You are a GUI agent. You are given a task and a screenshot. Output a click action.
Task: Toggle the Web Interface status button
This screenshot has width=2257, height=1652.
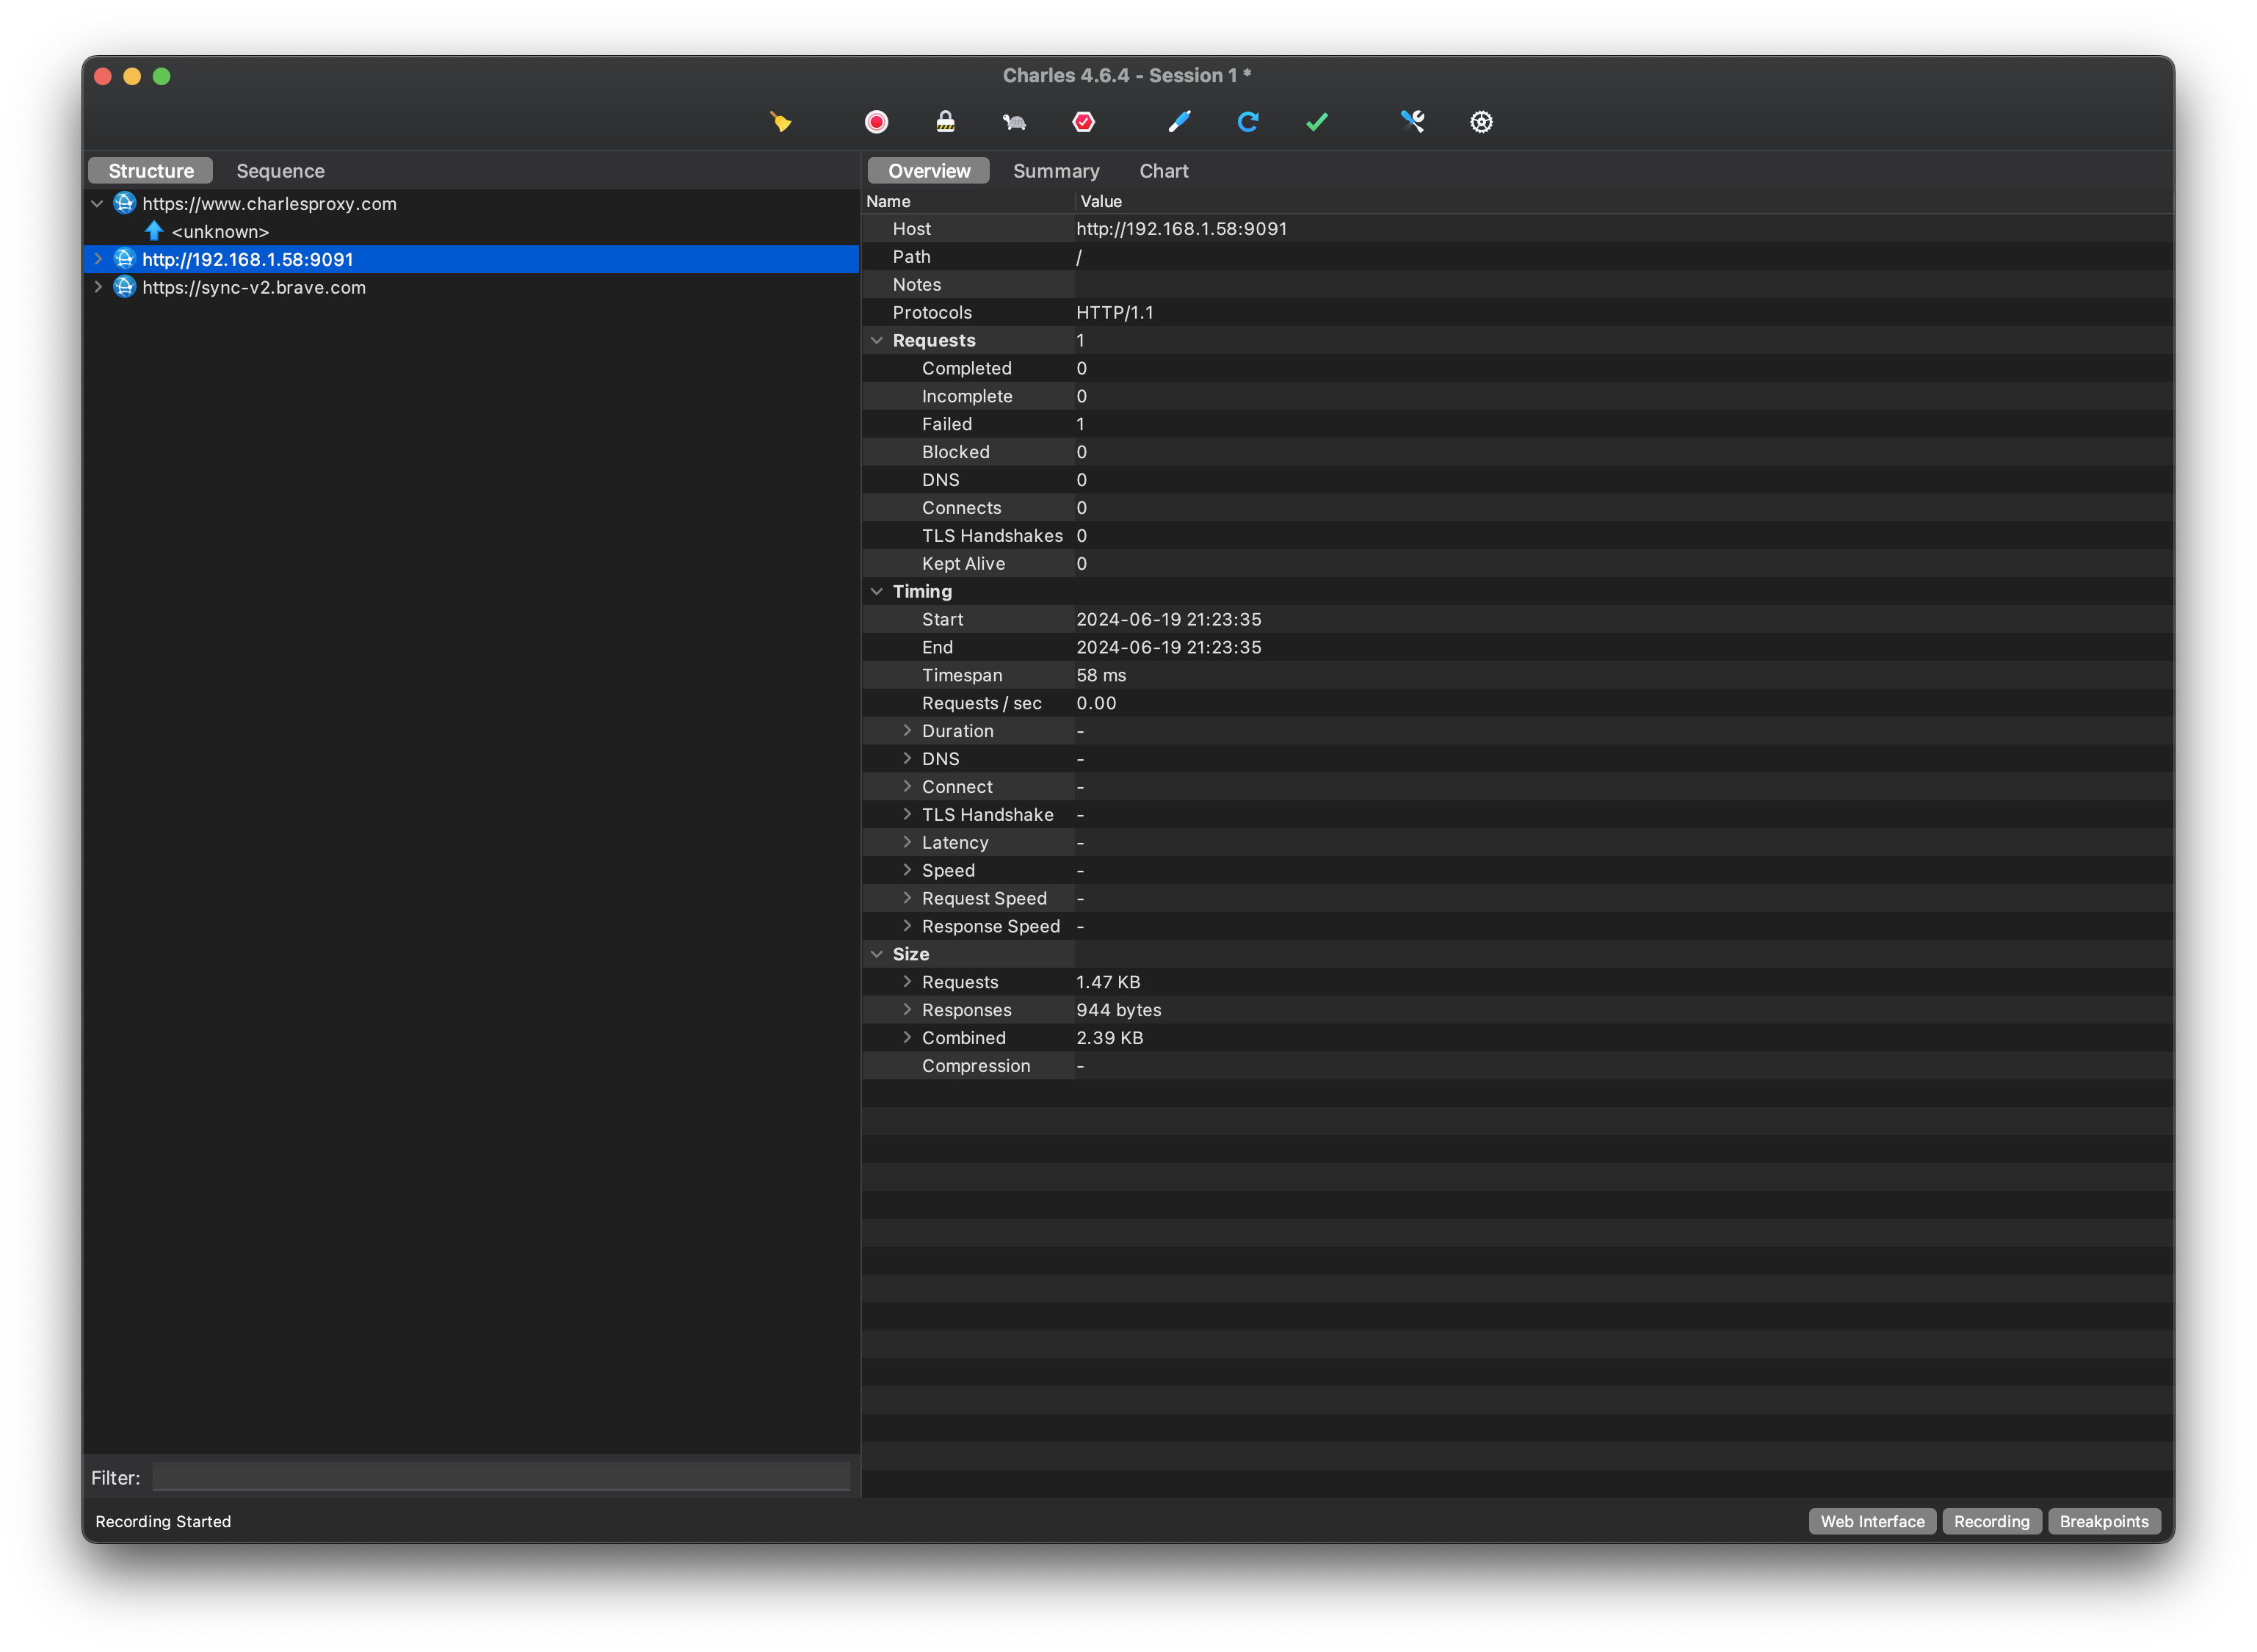1871,1521
